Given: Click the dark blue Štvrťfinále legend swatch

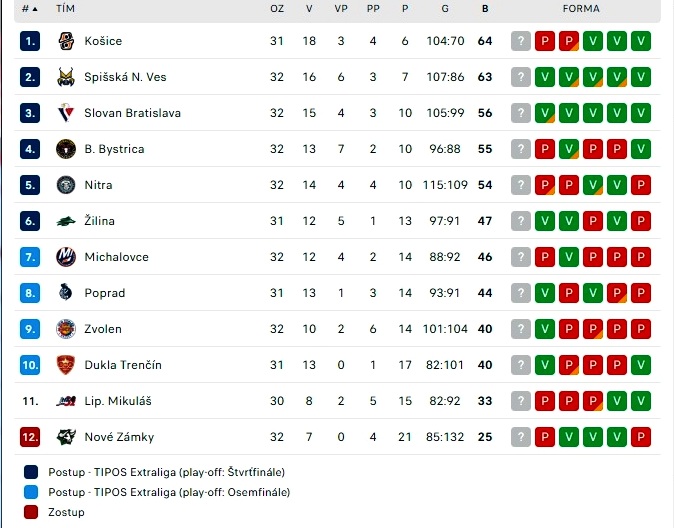Looking at the screenshot, I should click(31, 472).
